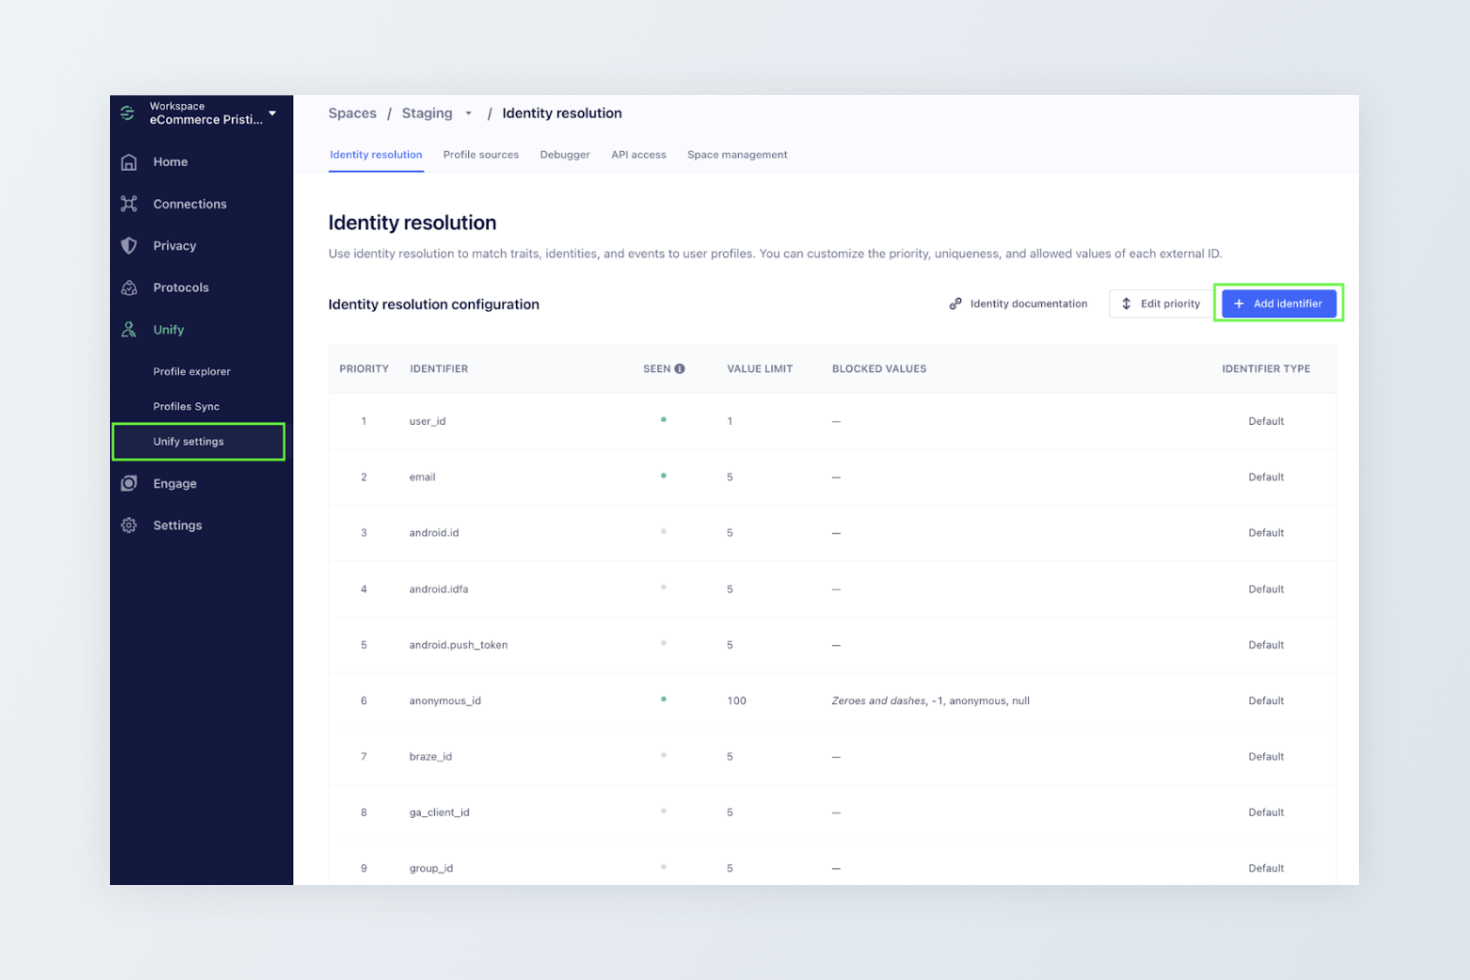Click the Settings gear icon
The width and height of the screenshot is (1470, 980).
[x=129, y=526]
